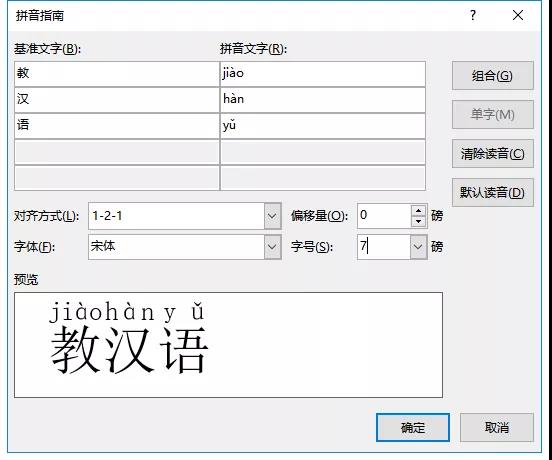This screenshot has height=460, width=552.
Task: Click the 偏移量 value field
Action: tap(384, 216)
